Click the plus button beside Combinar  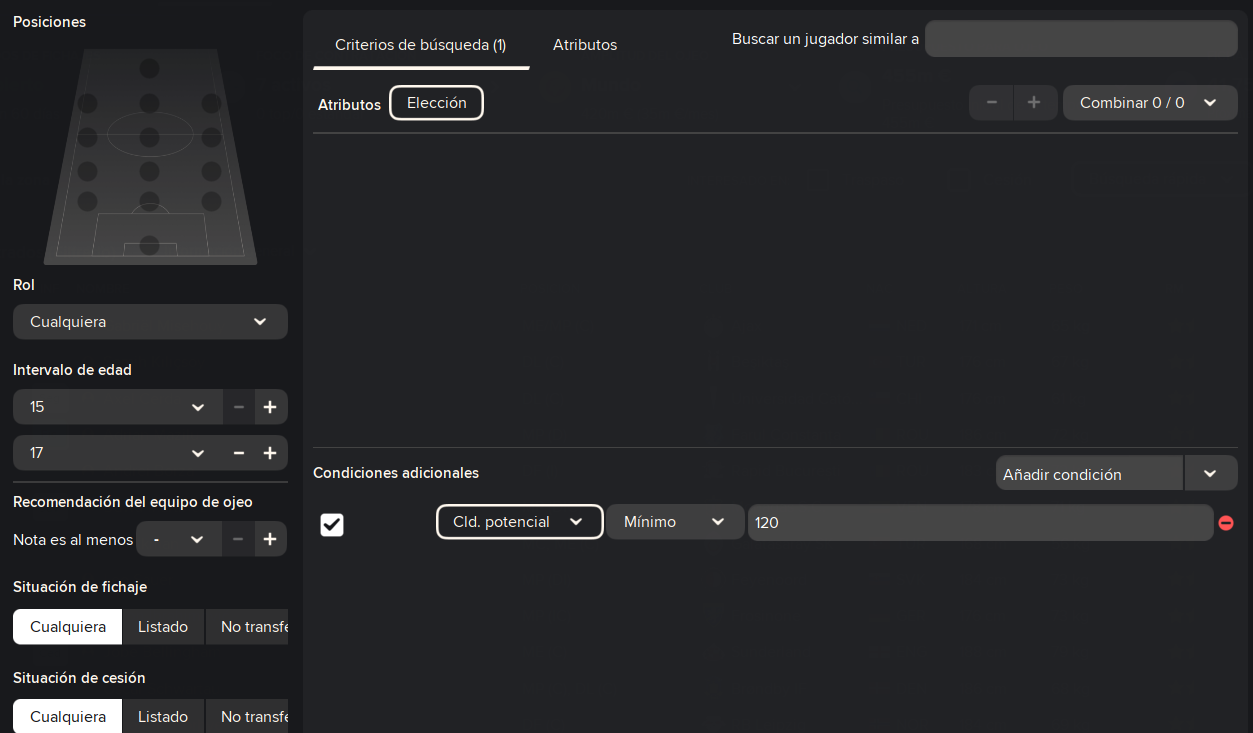(1035, 102)
